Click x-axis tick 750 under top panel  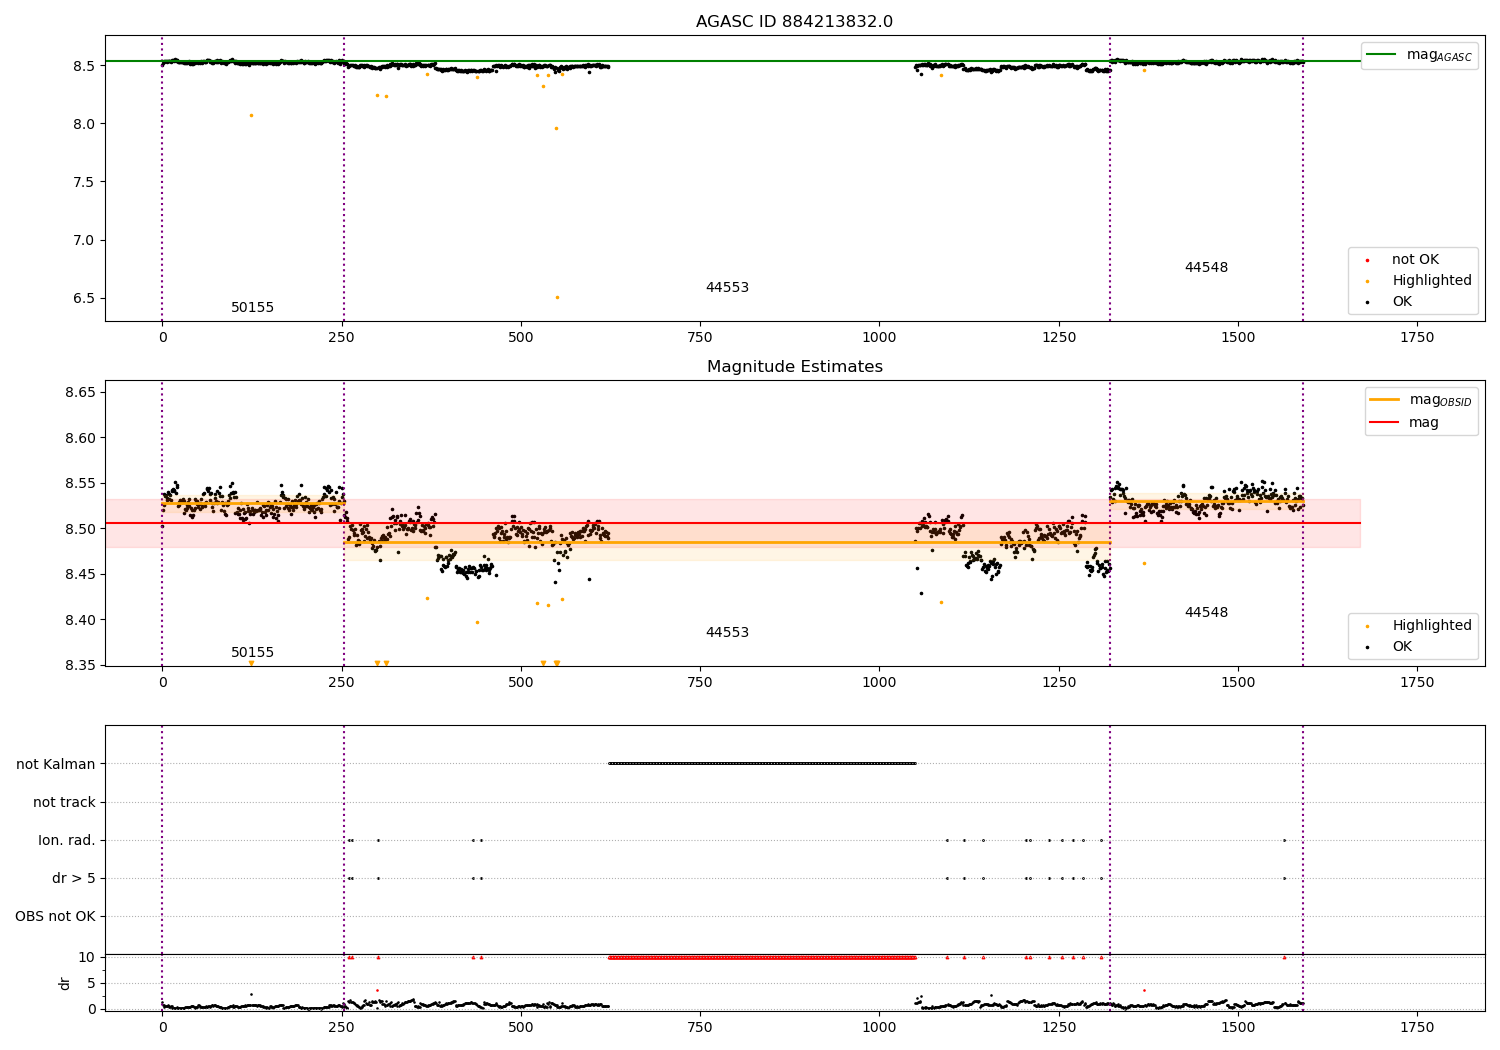(700, 338)
